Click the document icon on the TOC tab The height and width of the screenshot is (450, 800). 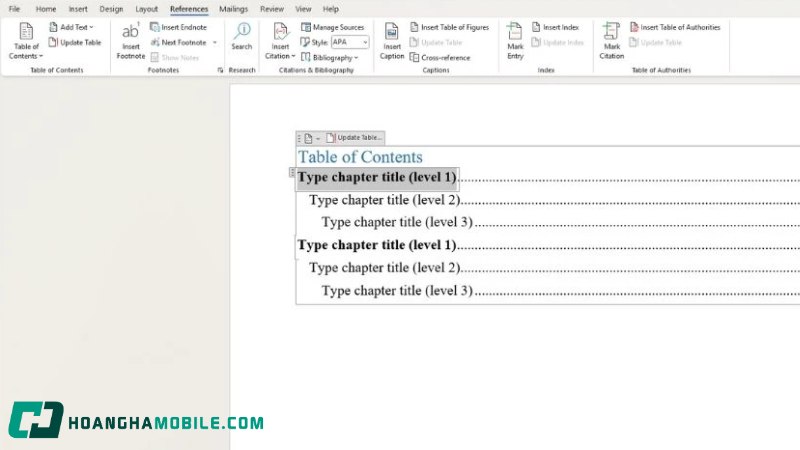pos(308,138)
